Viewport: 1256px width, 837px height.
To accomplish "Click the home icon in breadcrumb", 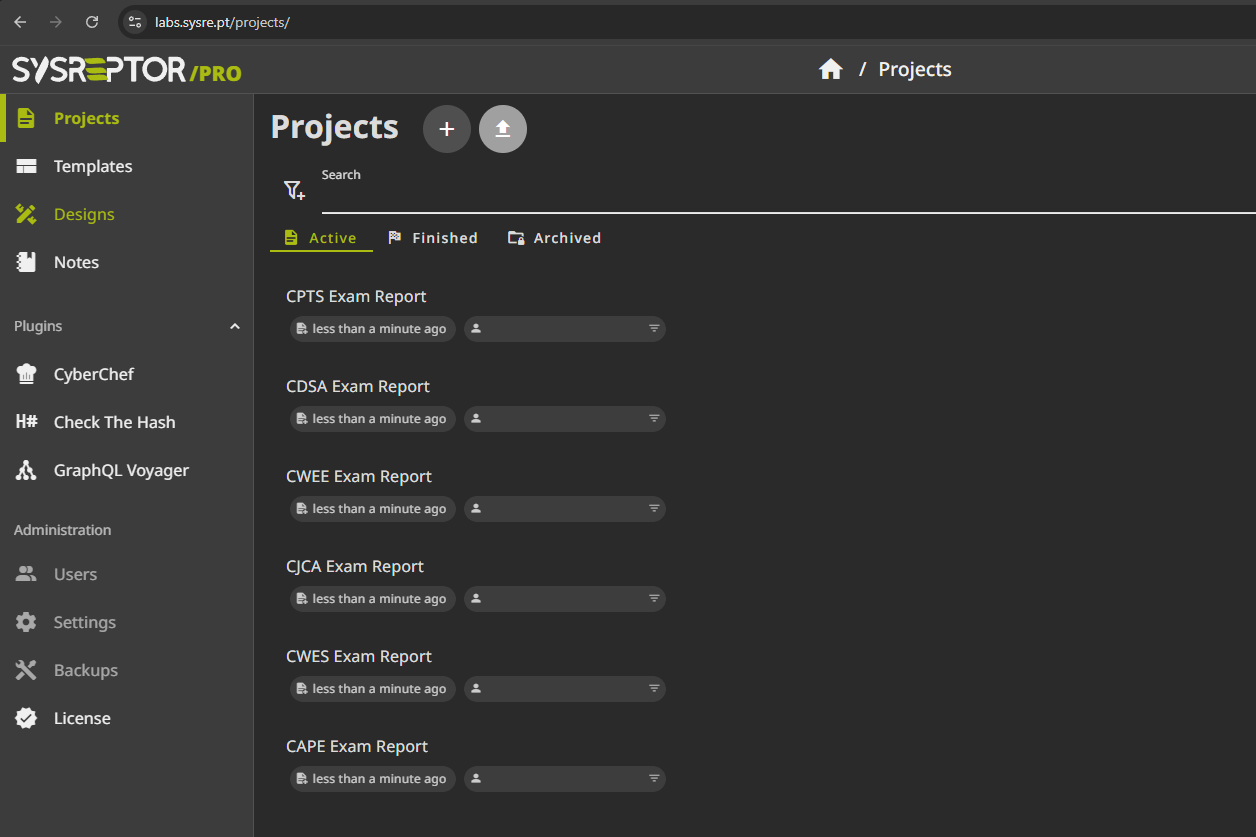I will point(830,69).
